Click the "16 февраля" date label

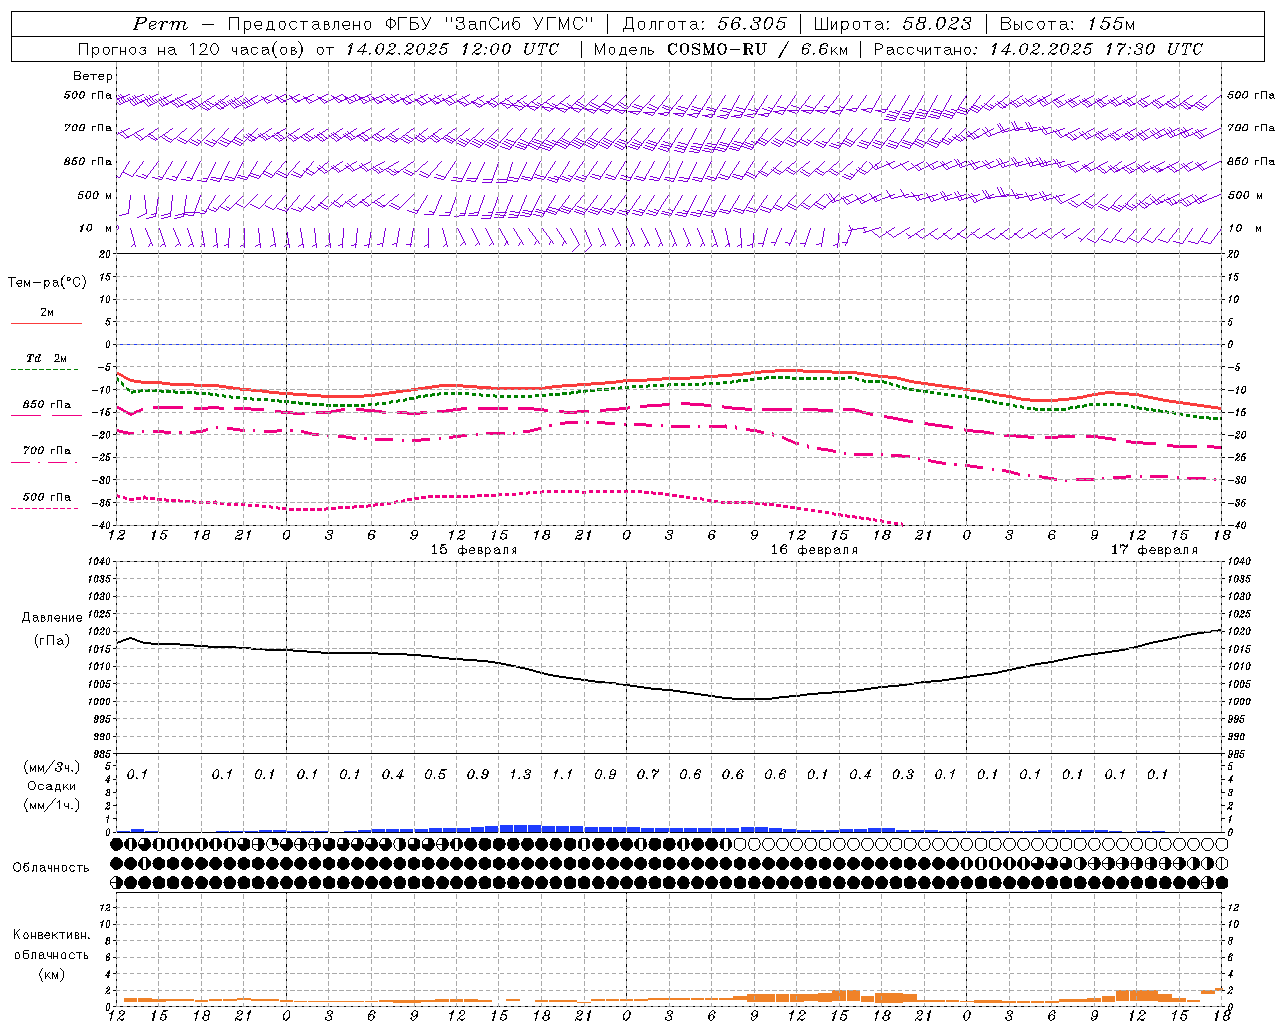coord(814,550)
